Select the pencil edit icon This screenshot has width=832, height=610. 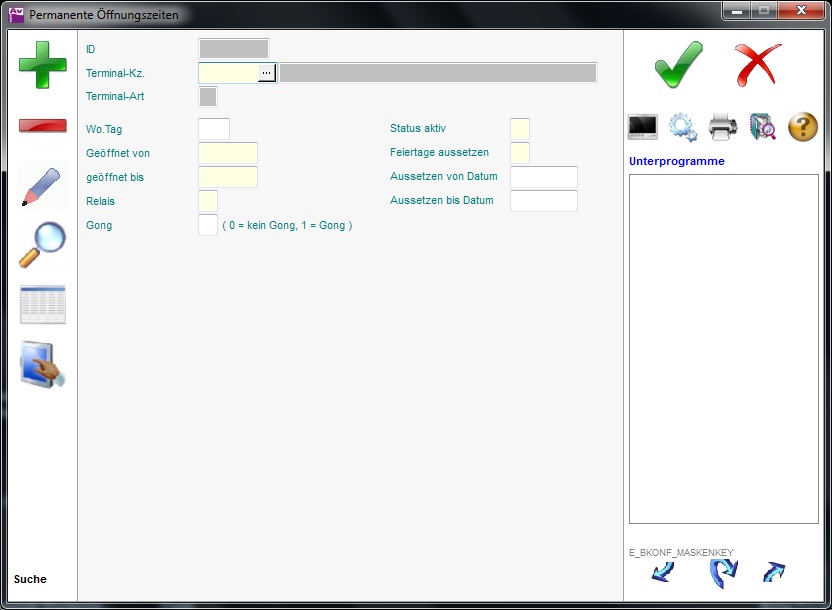click(x=43, y=186)
